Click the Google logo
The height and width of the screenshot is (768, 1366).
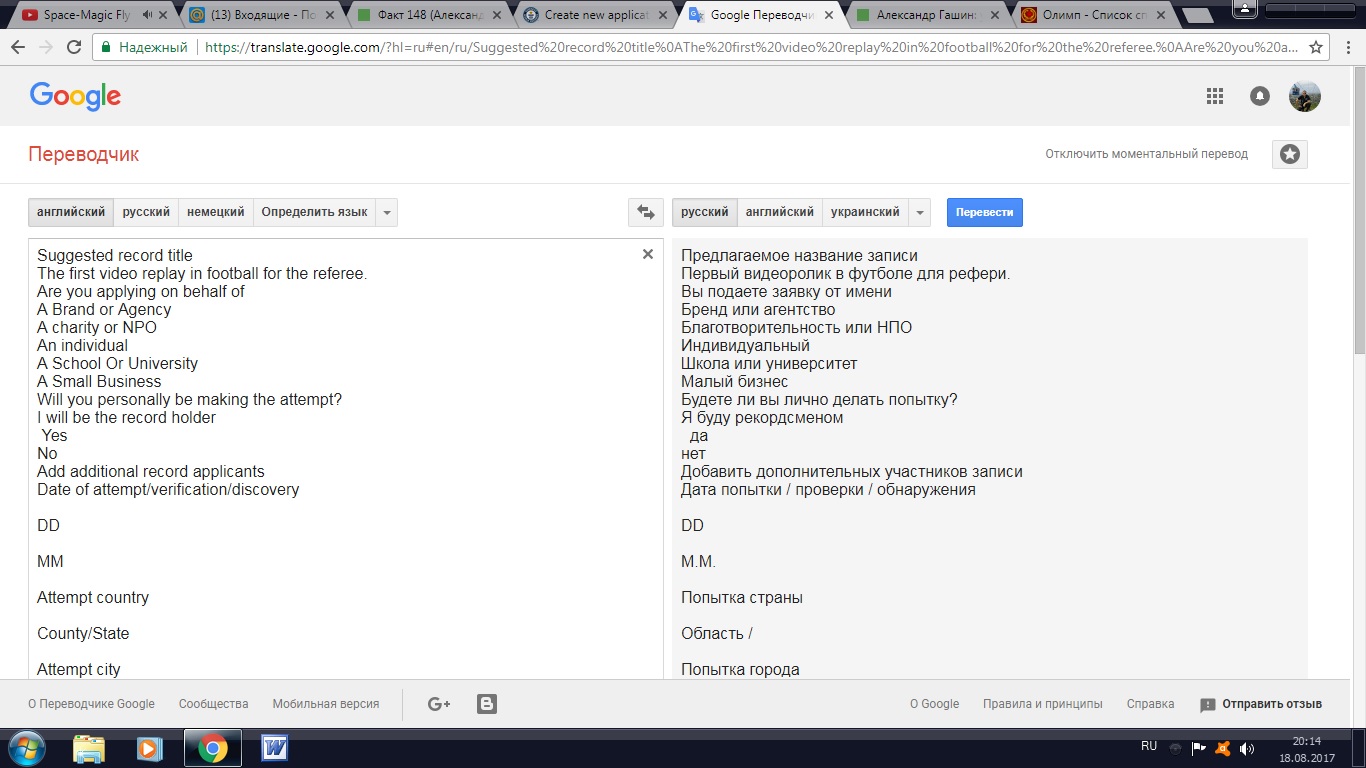pyautogui.click(x=75, y=96)
